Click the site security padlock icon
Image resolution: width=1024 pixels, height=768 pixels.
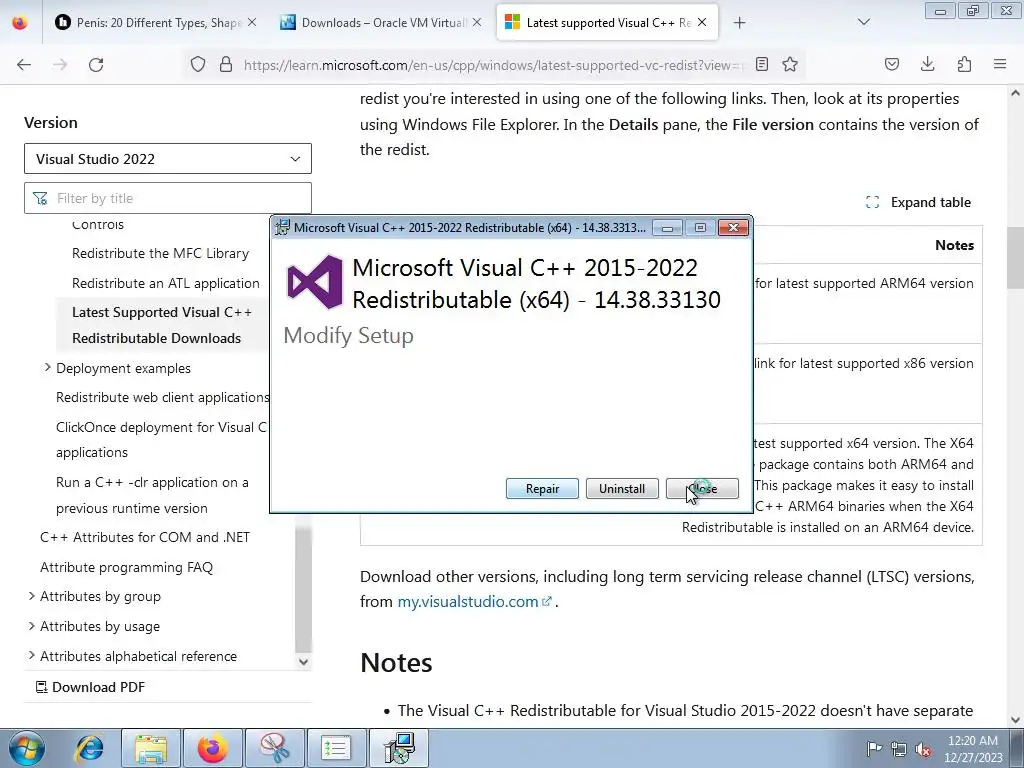click(x=226, y=64)
